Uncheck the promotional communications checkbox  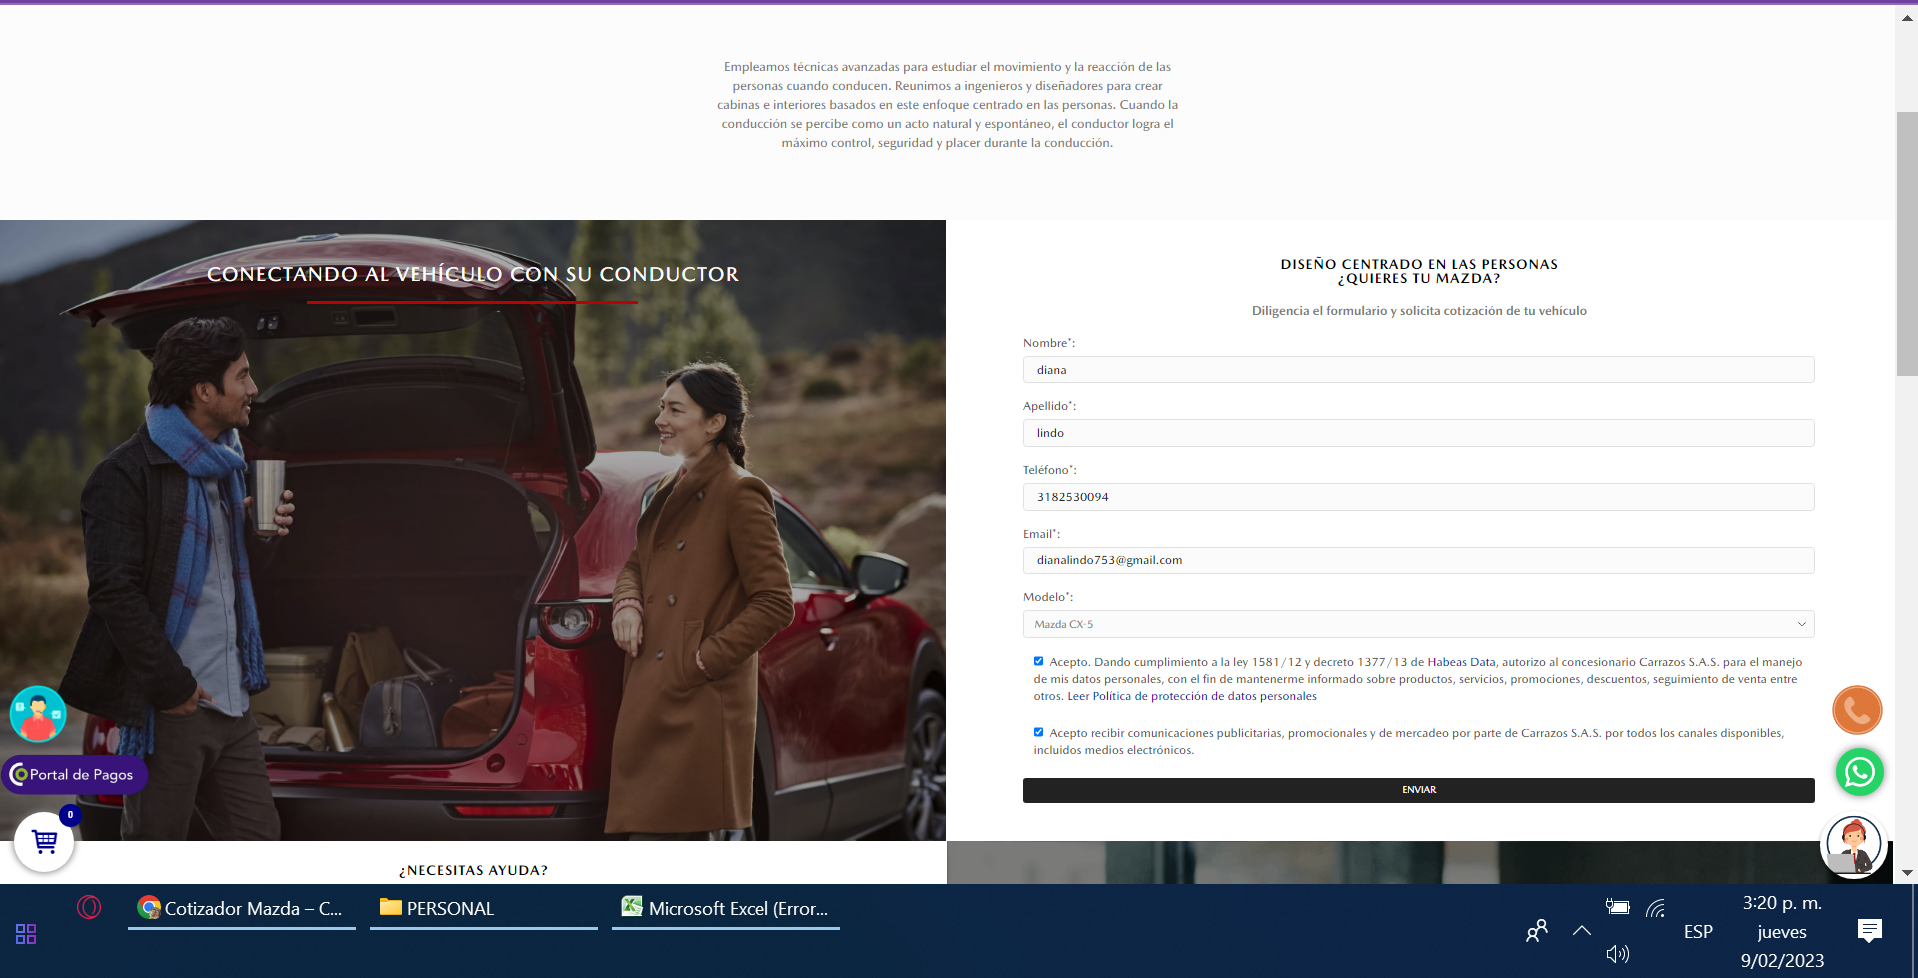tap(1038, 732)
